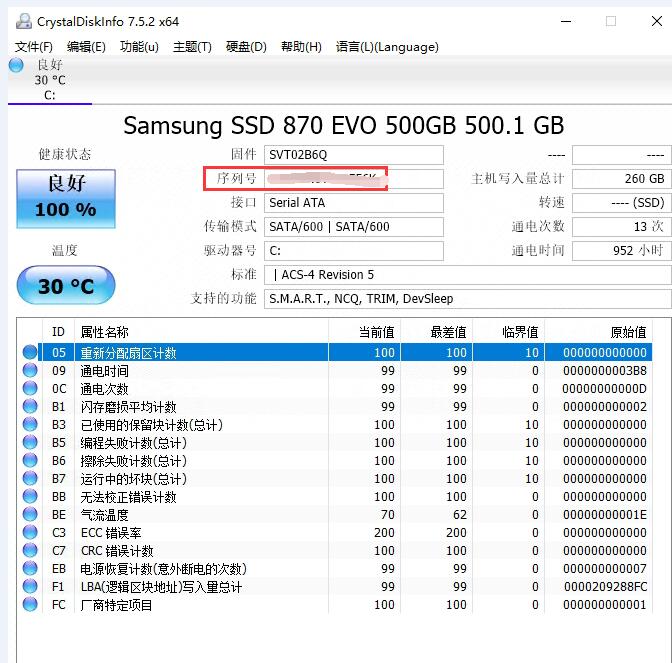Click the 属性名称 column header

[201, 332]
